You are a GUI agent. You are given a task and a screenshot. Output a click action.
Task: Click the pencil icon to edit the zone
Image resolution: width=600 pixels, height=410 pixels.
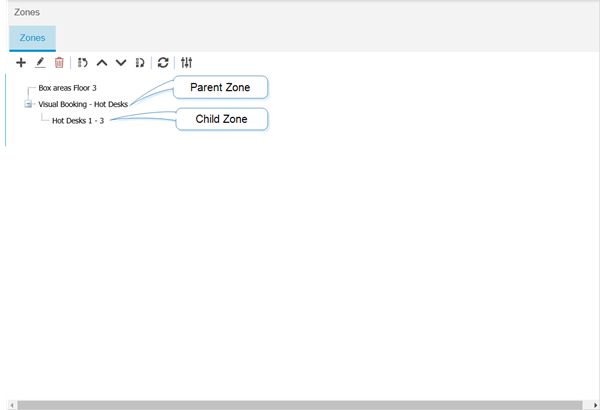(40, 63)
